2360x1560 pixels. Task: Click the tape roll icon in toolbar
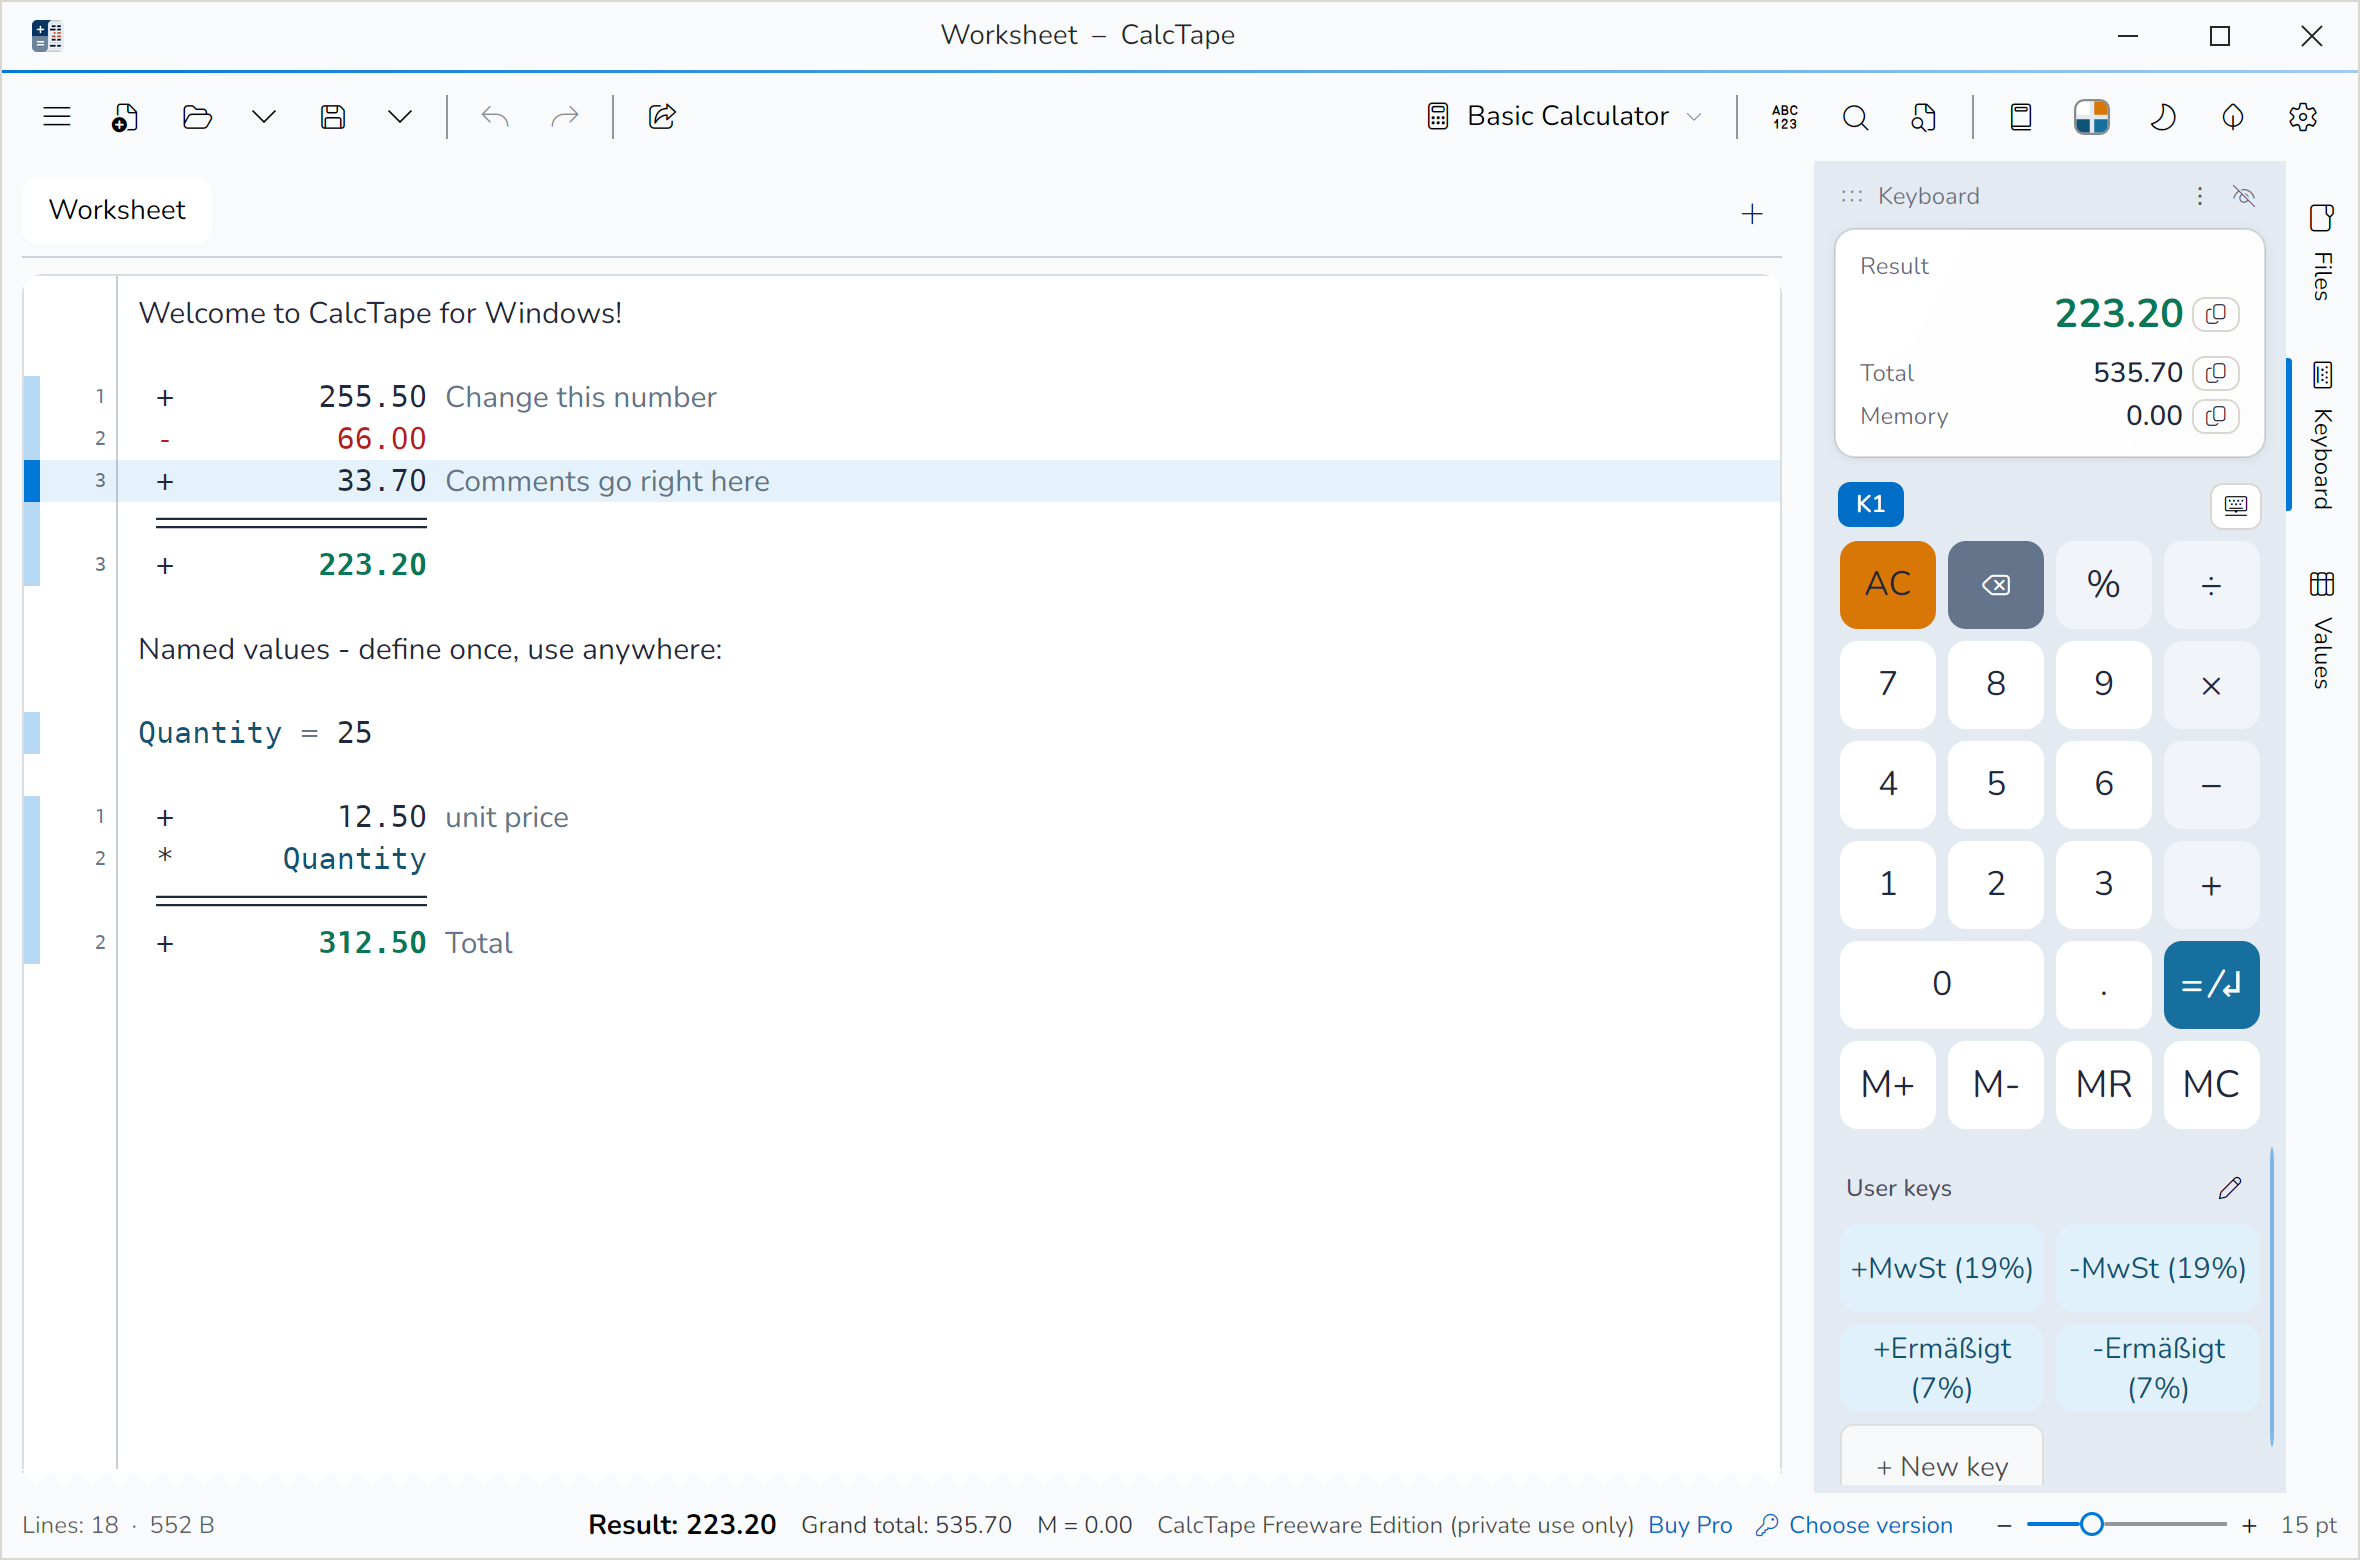(x=2021, y=117)
